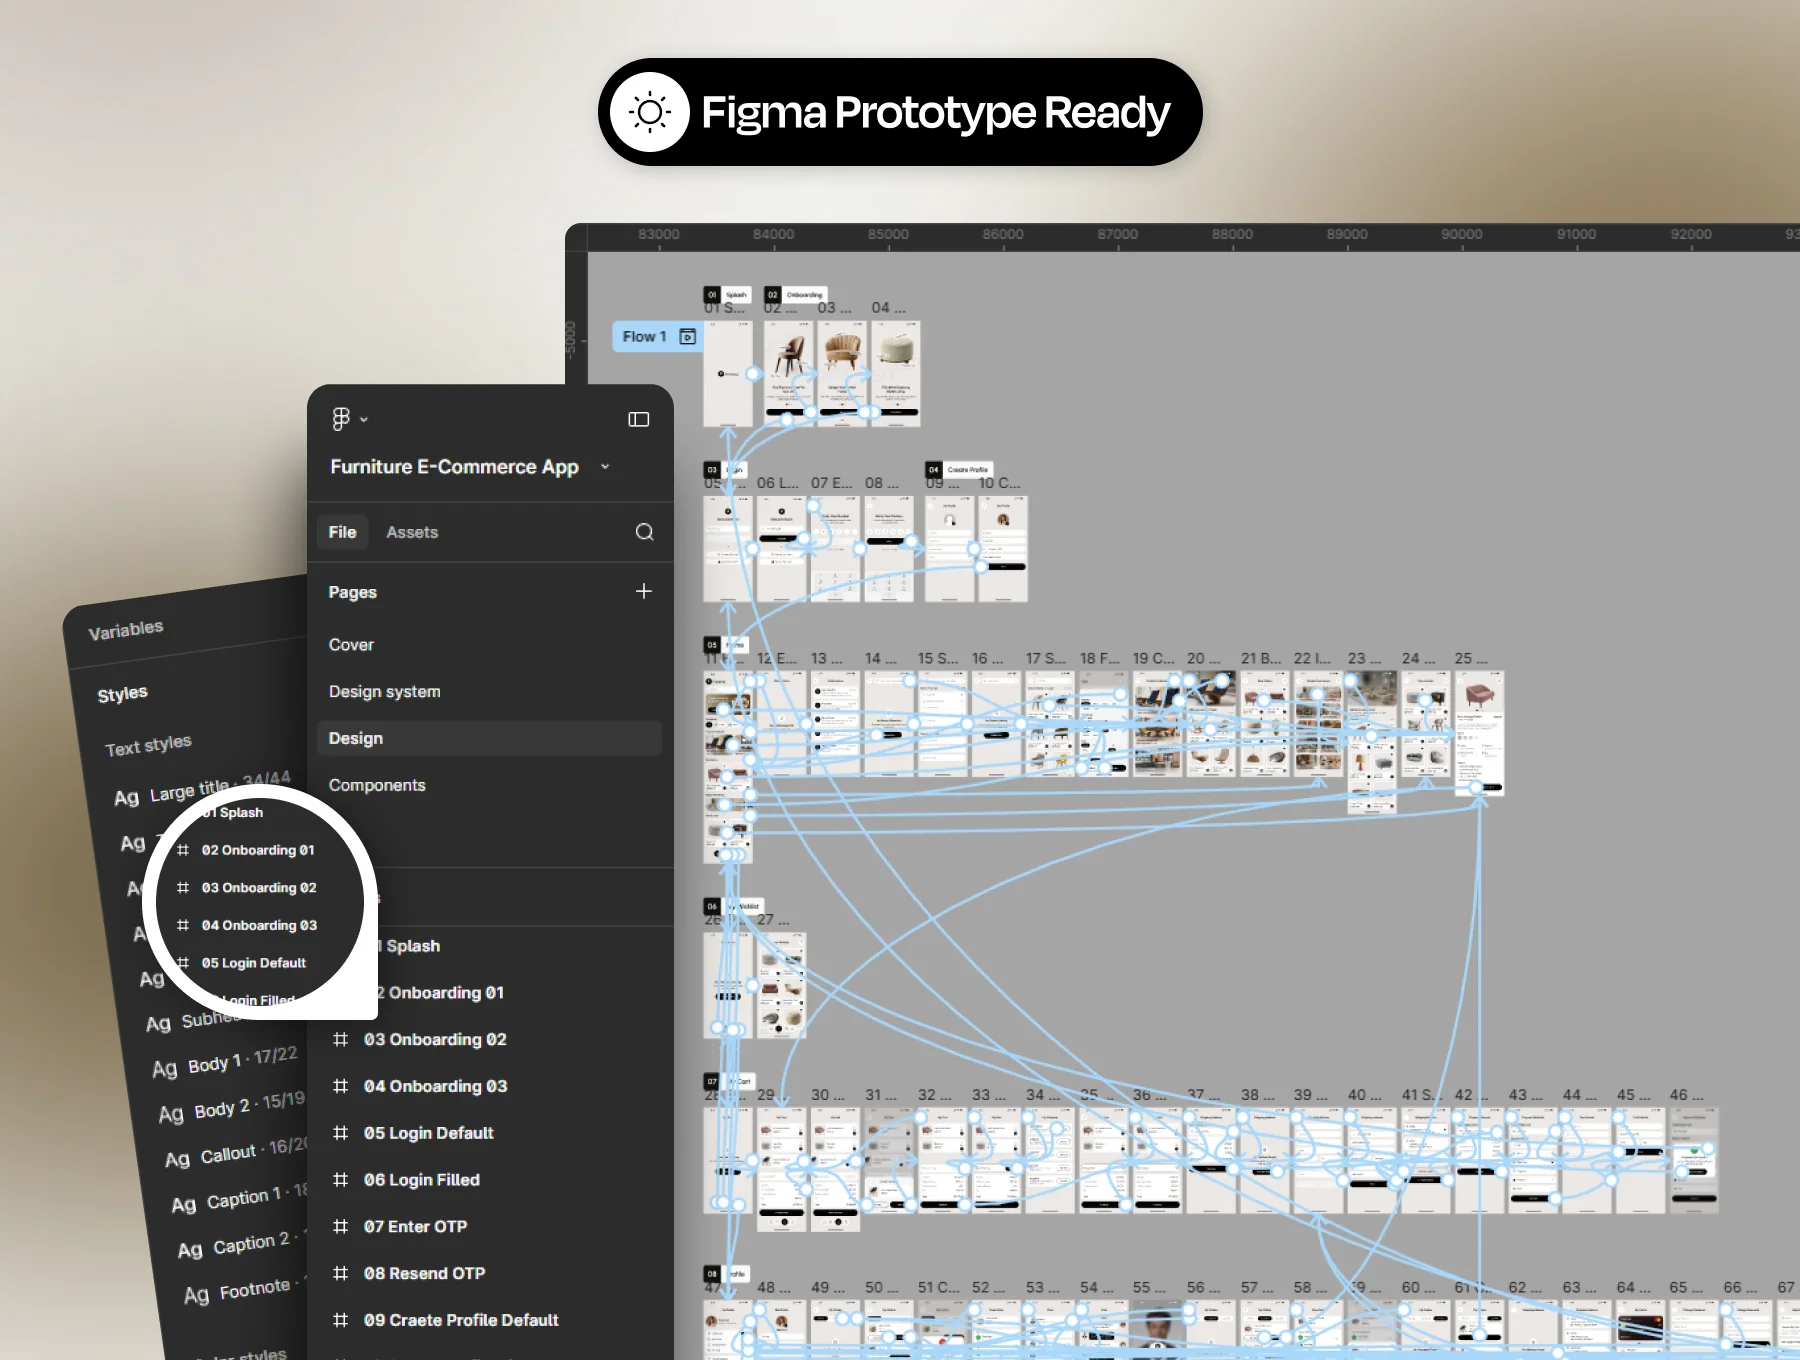Image resolution: width=1800 pixels, height=1360 pixels.
Task: Open the Cover page
Action: (351, 645)
